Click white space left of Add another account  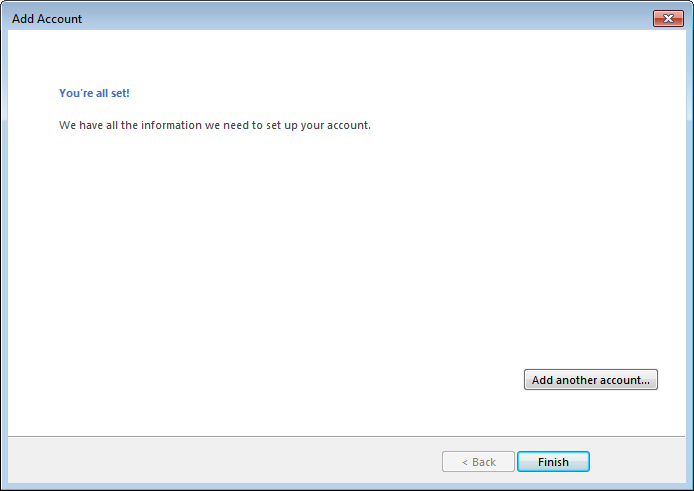tap(300, 380)
